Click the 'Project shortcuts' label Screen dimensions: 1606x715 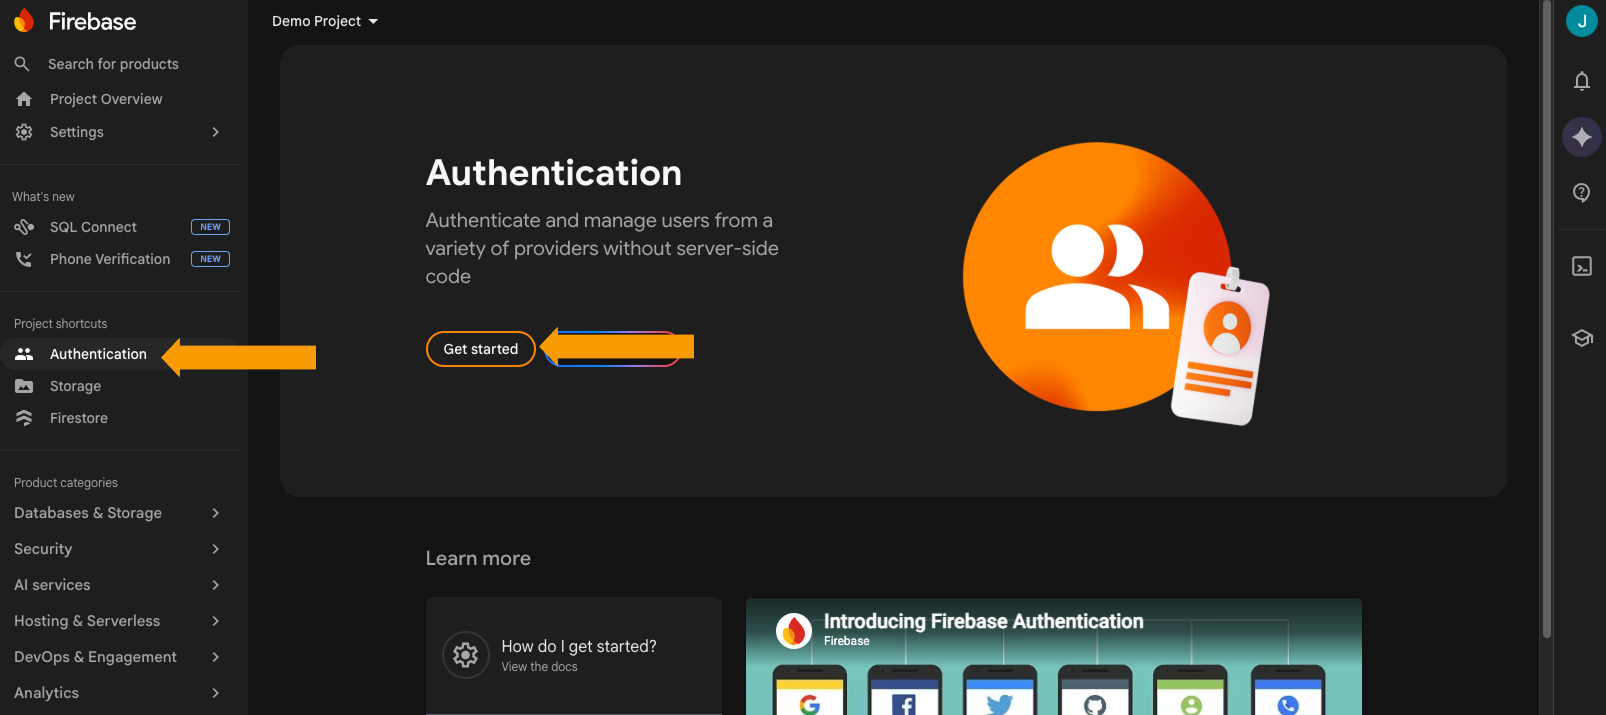click(x=60, y=324)
